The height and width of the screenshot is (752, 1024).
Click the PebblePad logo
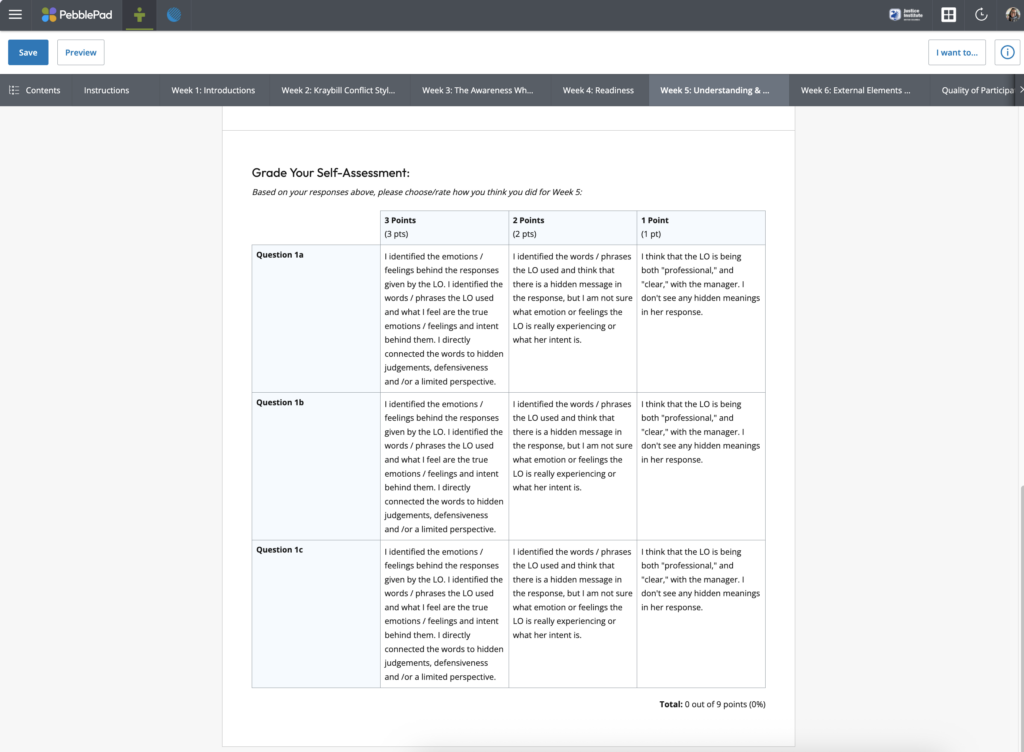[76, 14]
